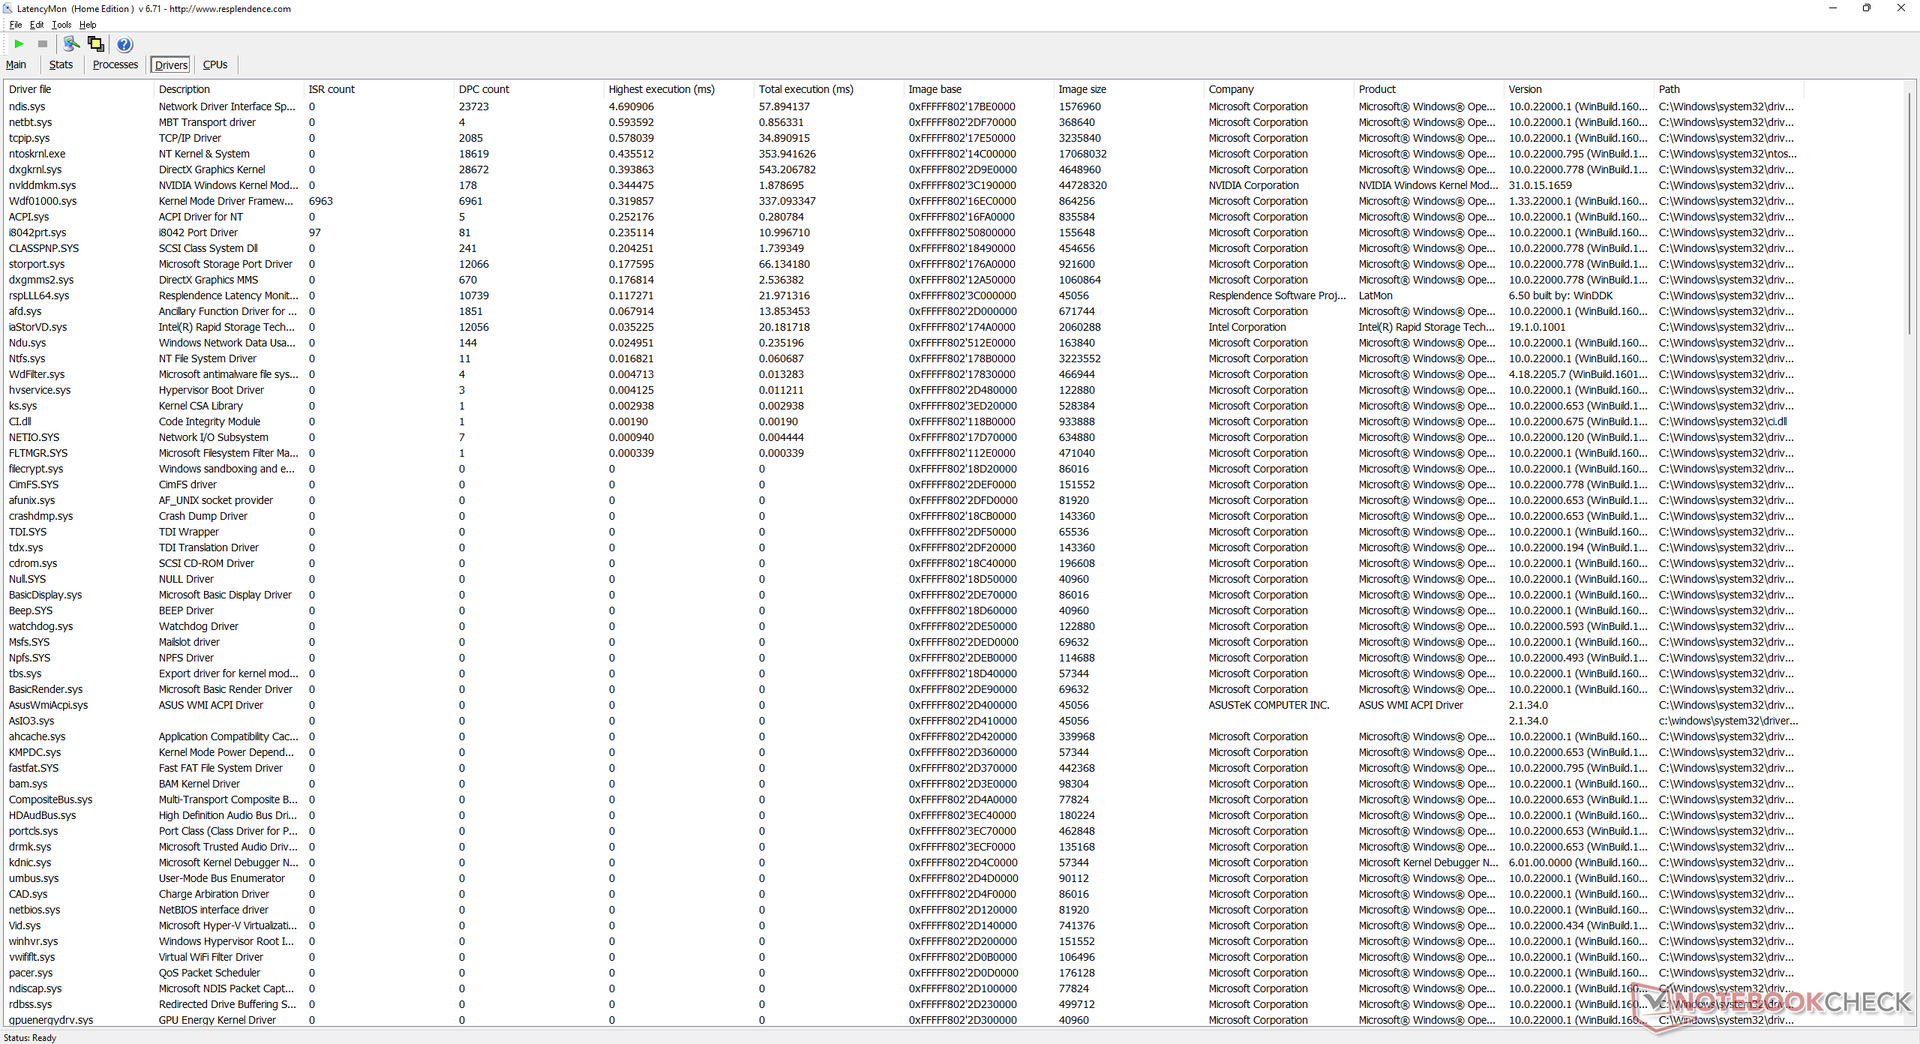This screenshot has height=1044, width=1920.
Task: Click the 6963 ISR count value
Action: pos(320,201)
